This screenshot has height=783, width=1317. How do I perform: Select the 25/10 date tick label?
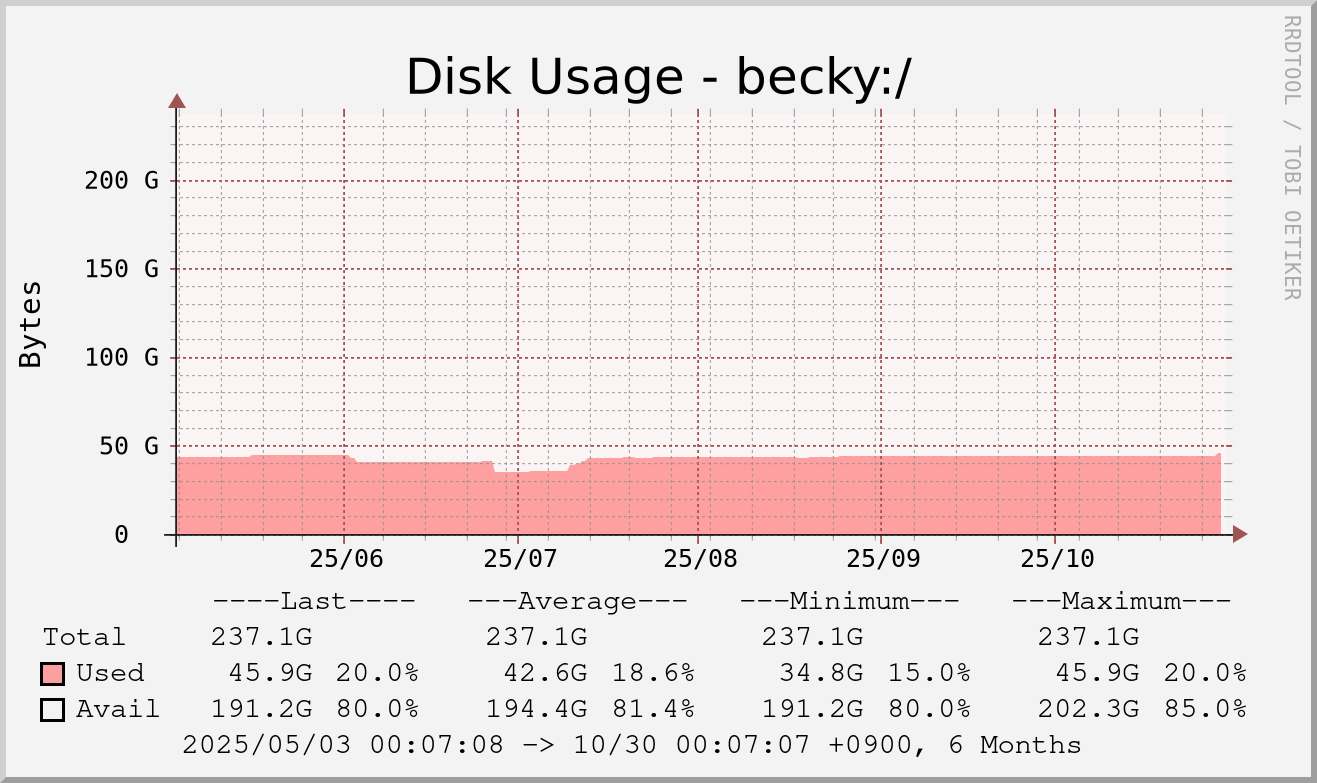pos(1057,558)
